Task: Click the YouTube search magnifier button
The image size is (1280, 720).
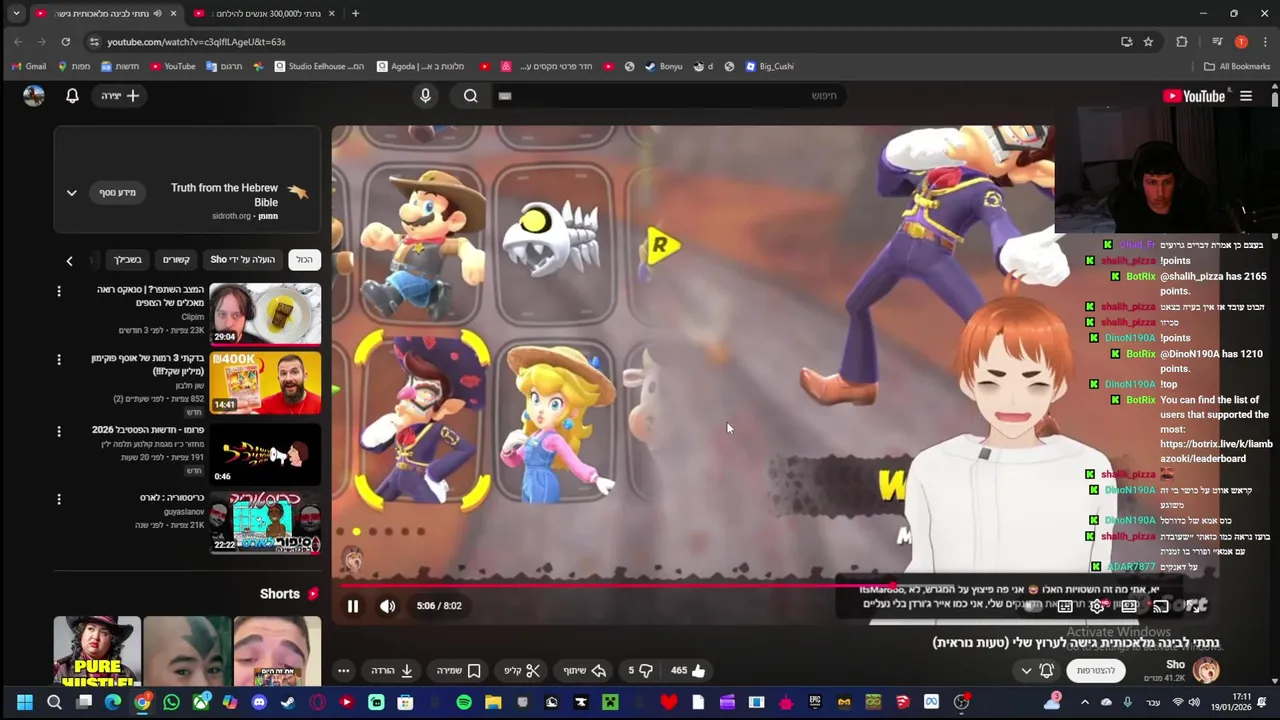Action: click(x=471, y=96)
